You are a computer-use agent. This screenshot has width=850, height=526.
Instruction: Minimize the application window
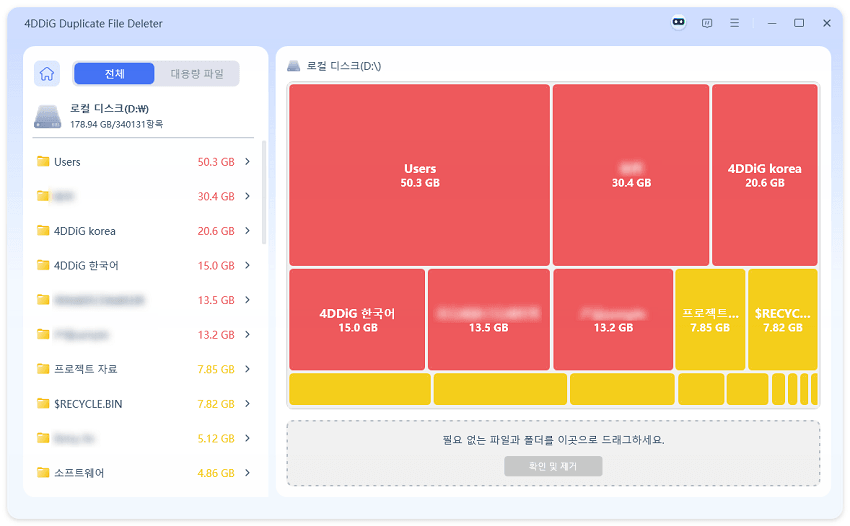[x=772, y=23]
